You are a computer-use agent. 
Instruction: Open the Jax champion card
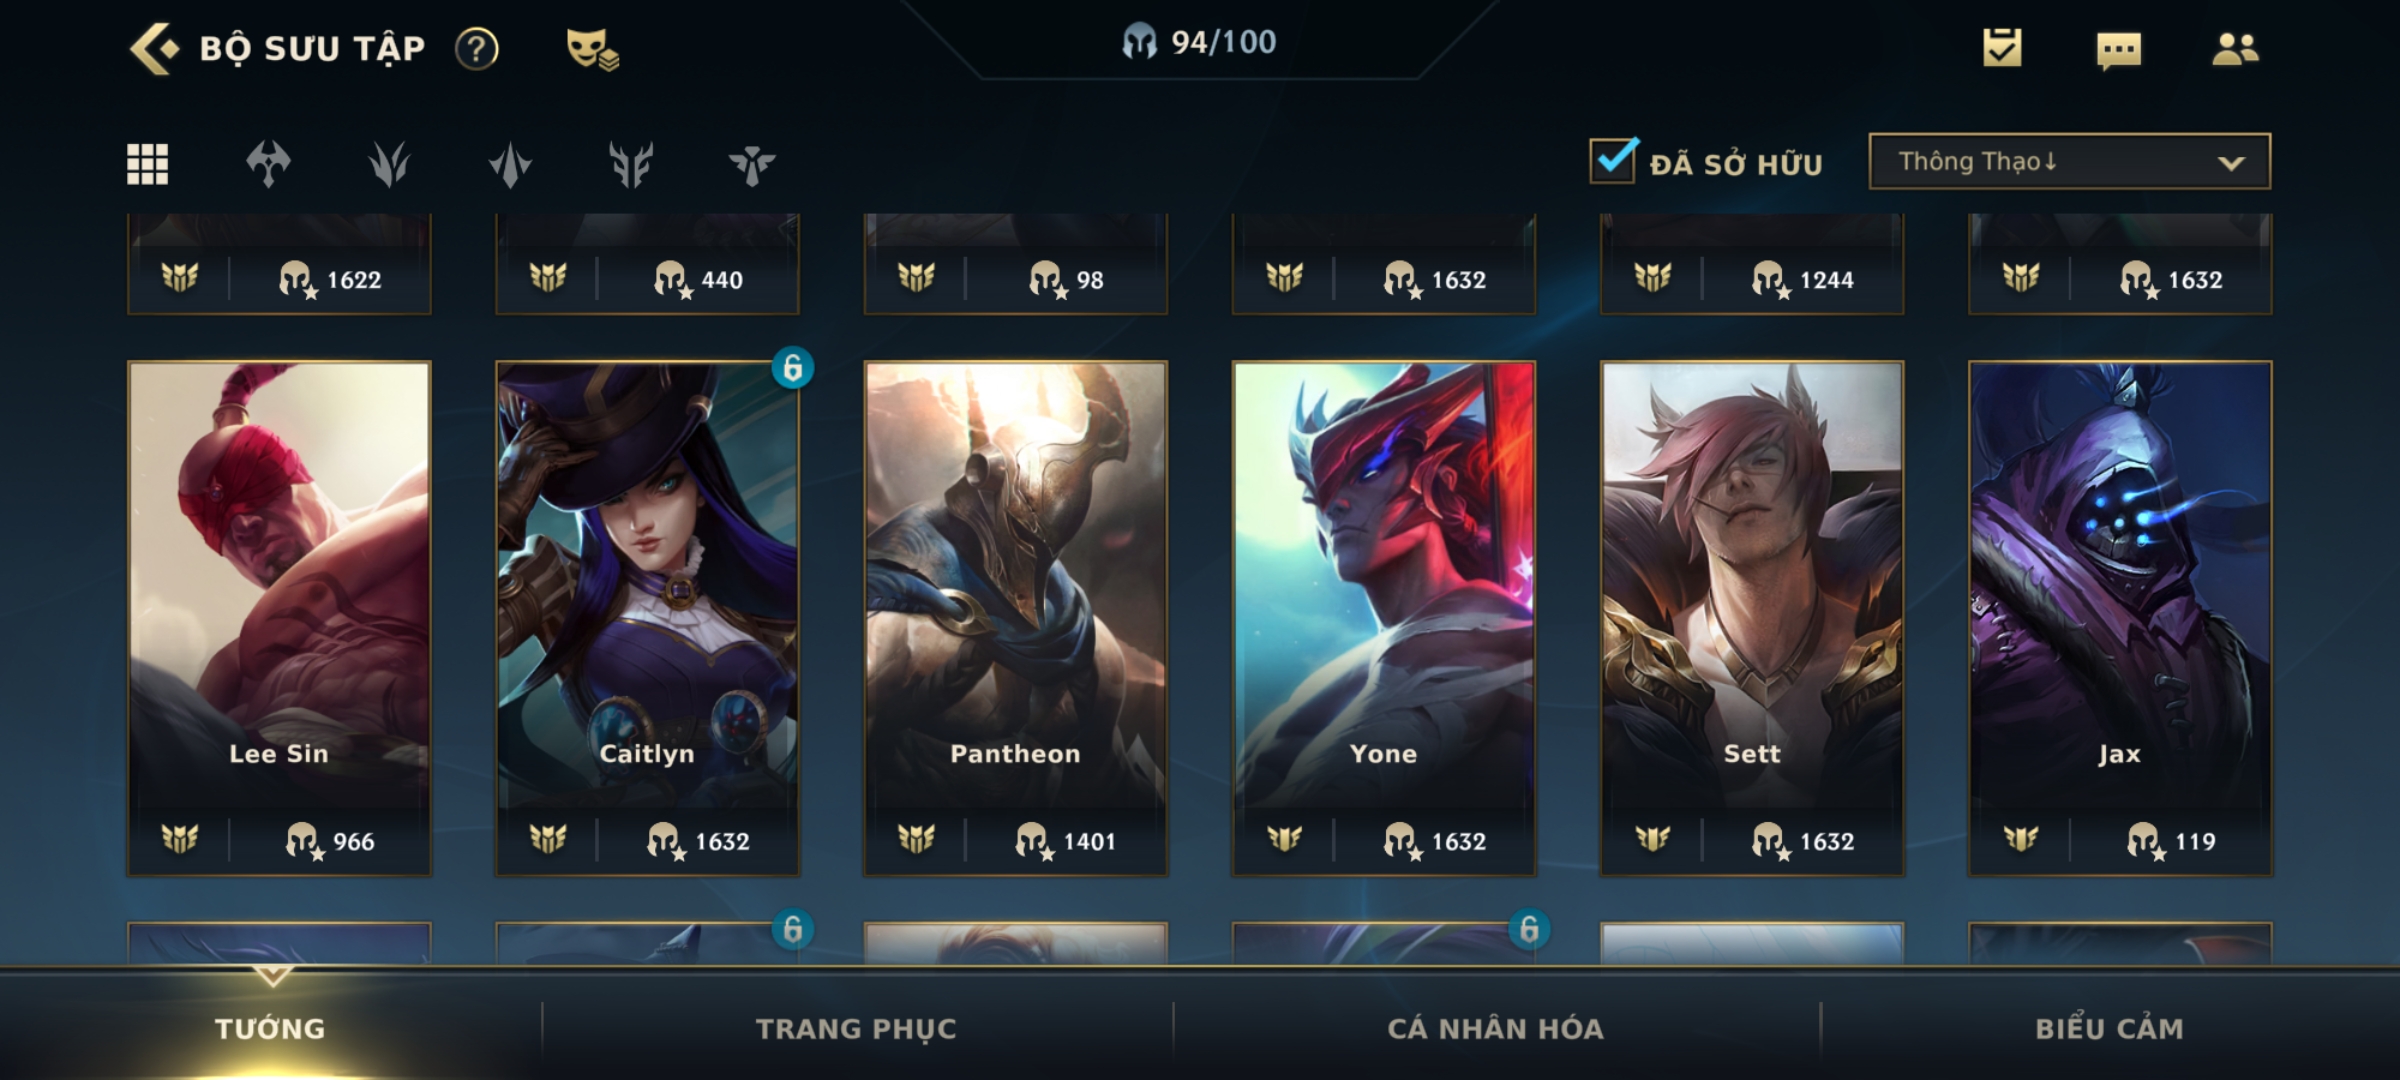tap(2120, 618)
